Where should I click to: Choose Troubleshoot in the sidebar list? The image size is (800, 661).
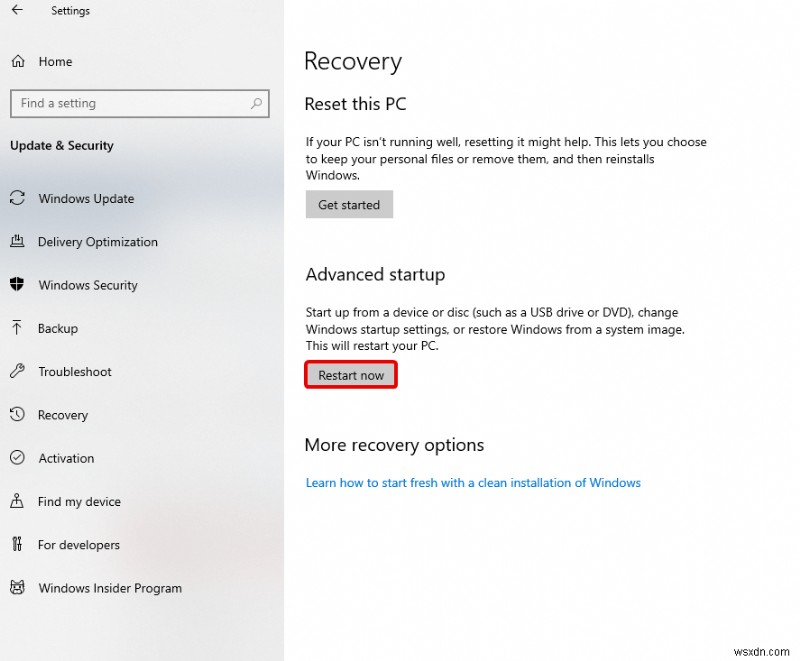coord(73,371)
